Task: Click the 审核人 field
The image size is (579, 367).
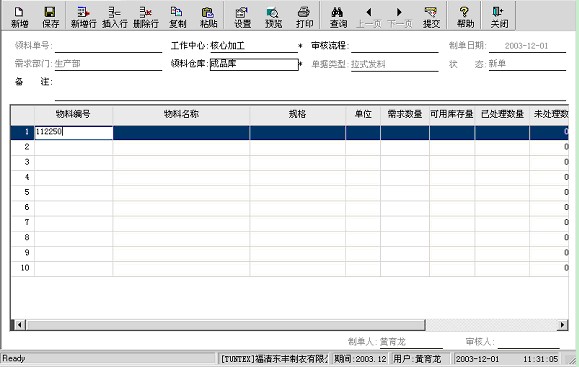Action: [528, 342]
